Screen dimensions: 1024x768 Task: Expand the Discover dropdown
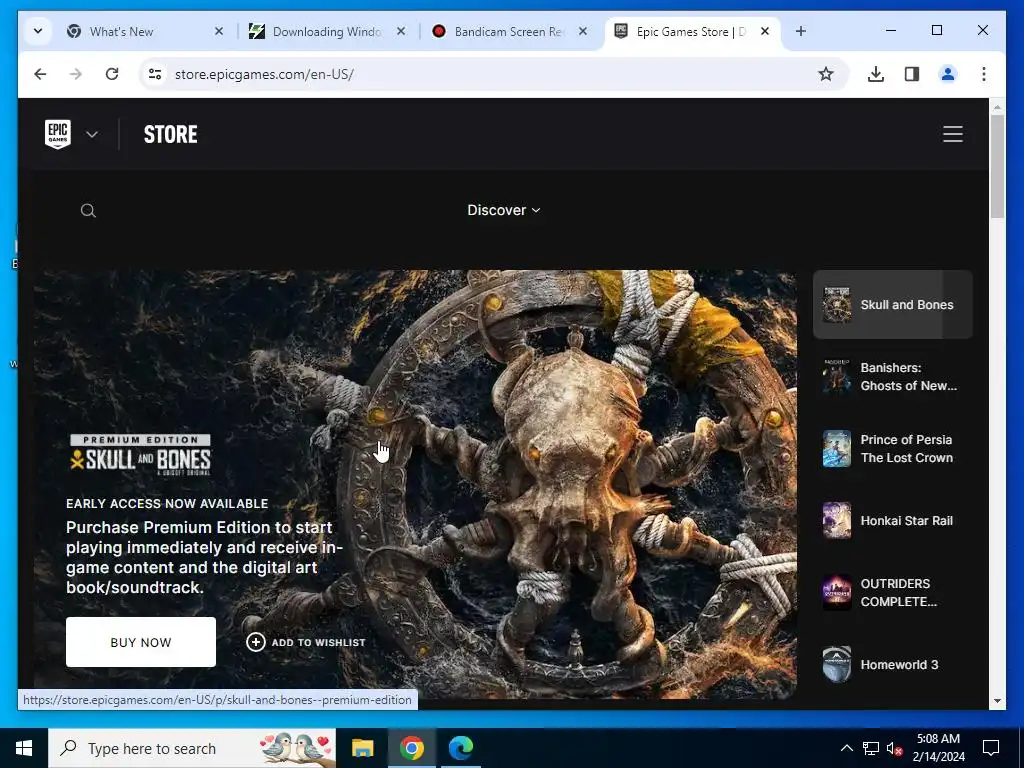pos(504,210)
